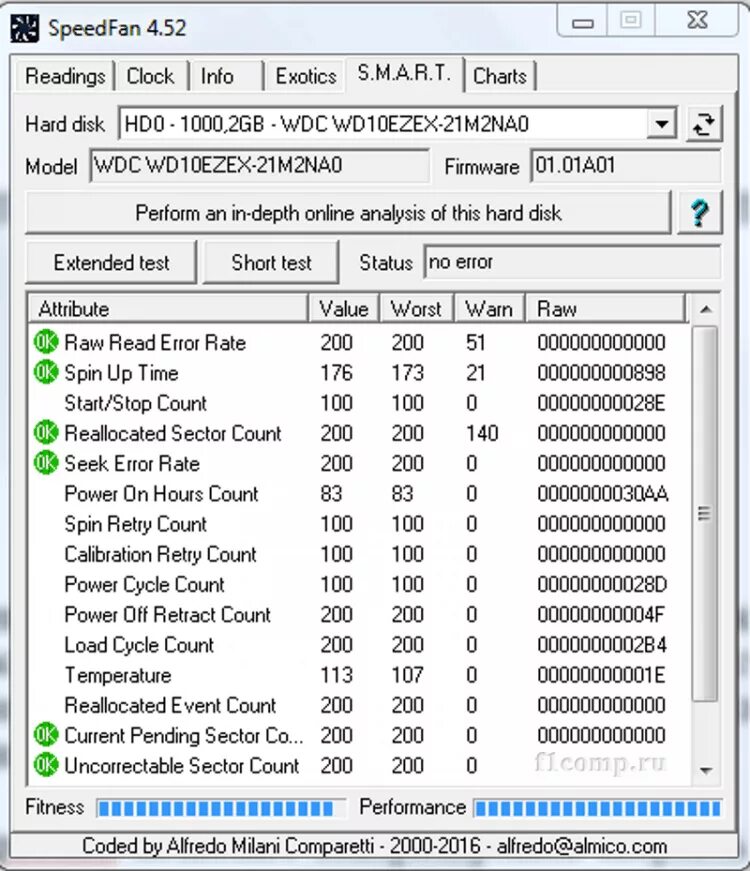Click OK icon beside Reallocated Sector Count
Screen dimensions: 750x871
46,433
